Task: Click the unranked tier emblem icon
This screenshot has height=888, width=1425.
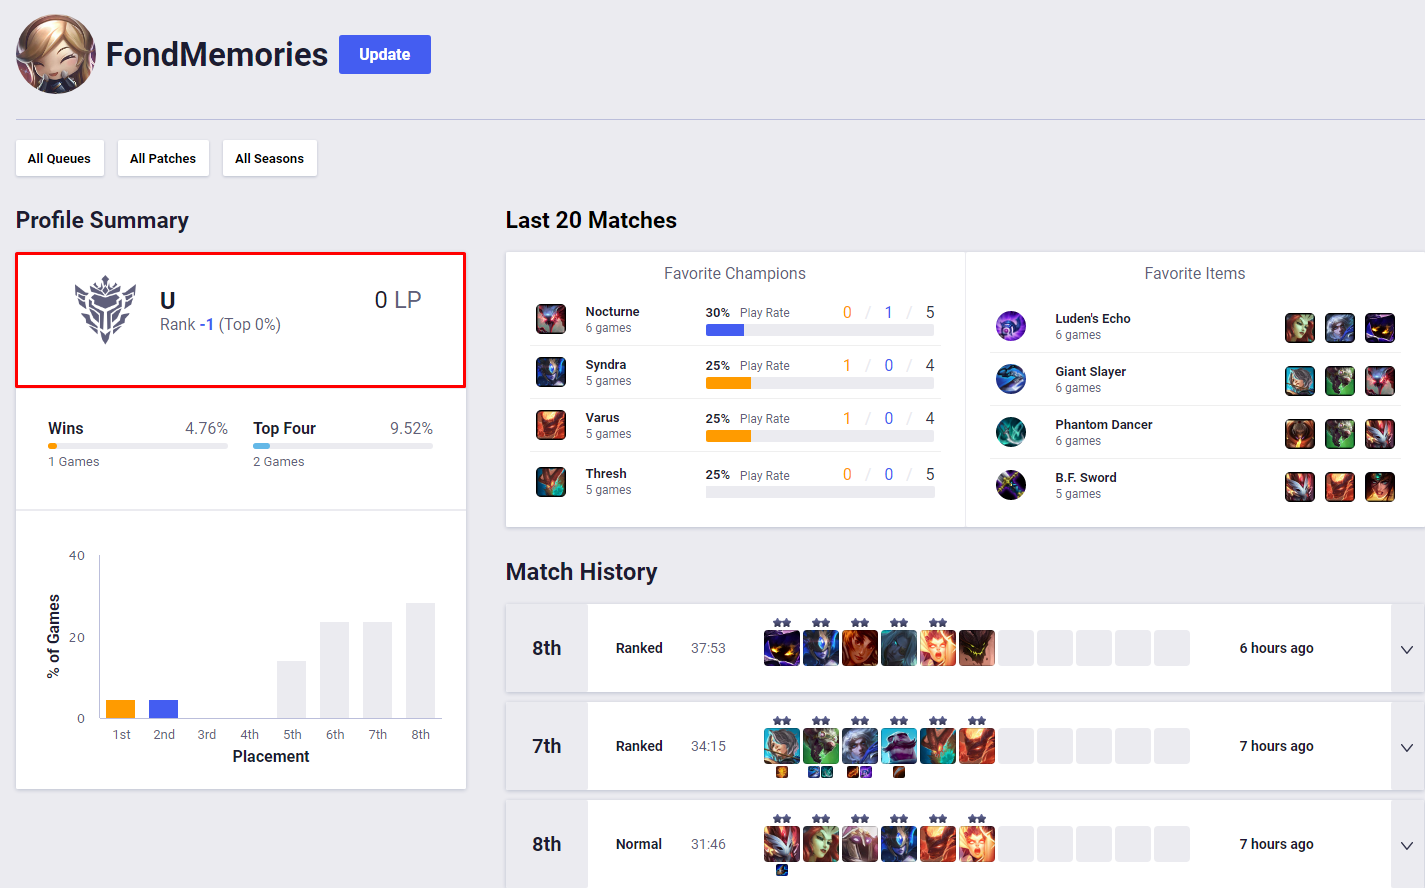Action: [105, 310]
